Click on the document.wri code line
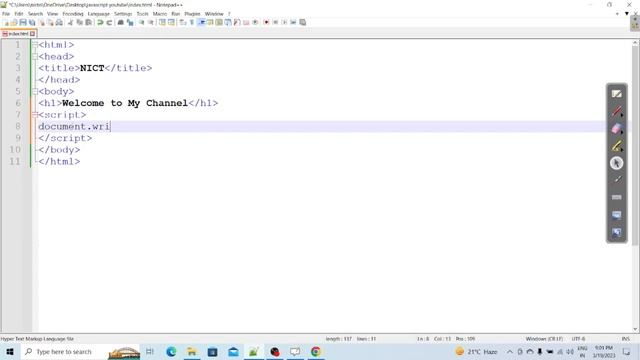This screenshot has height=360, width=640. [74, 127]
